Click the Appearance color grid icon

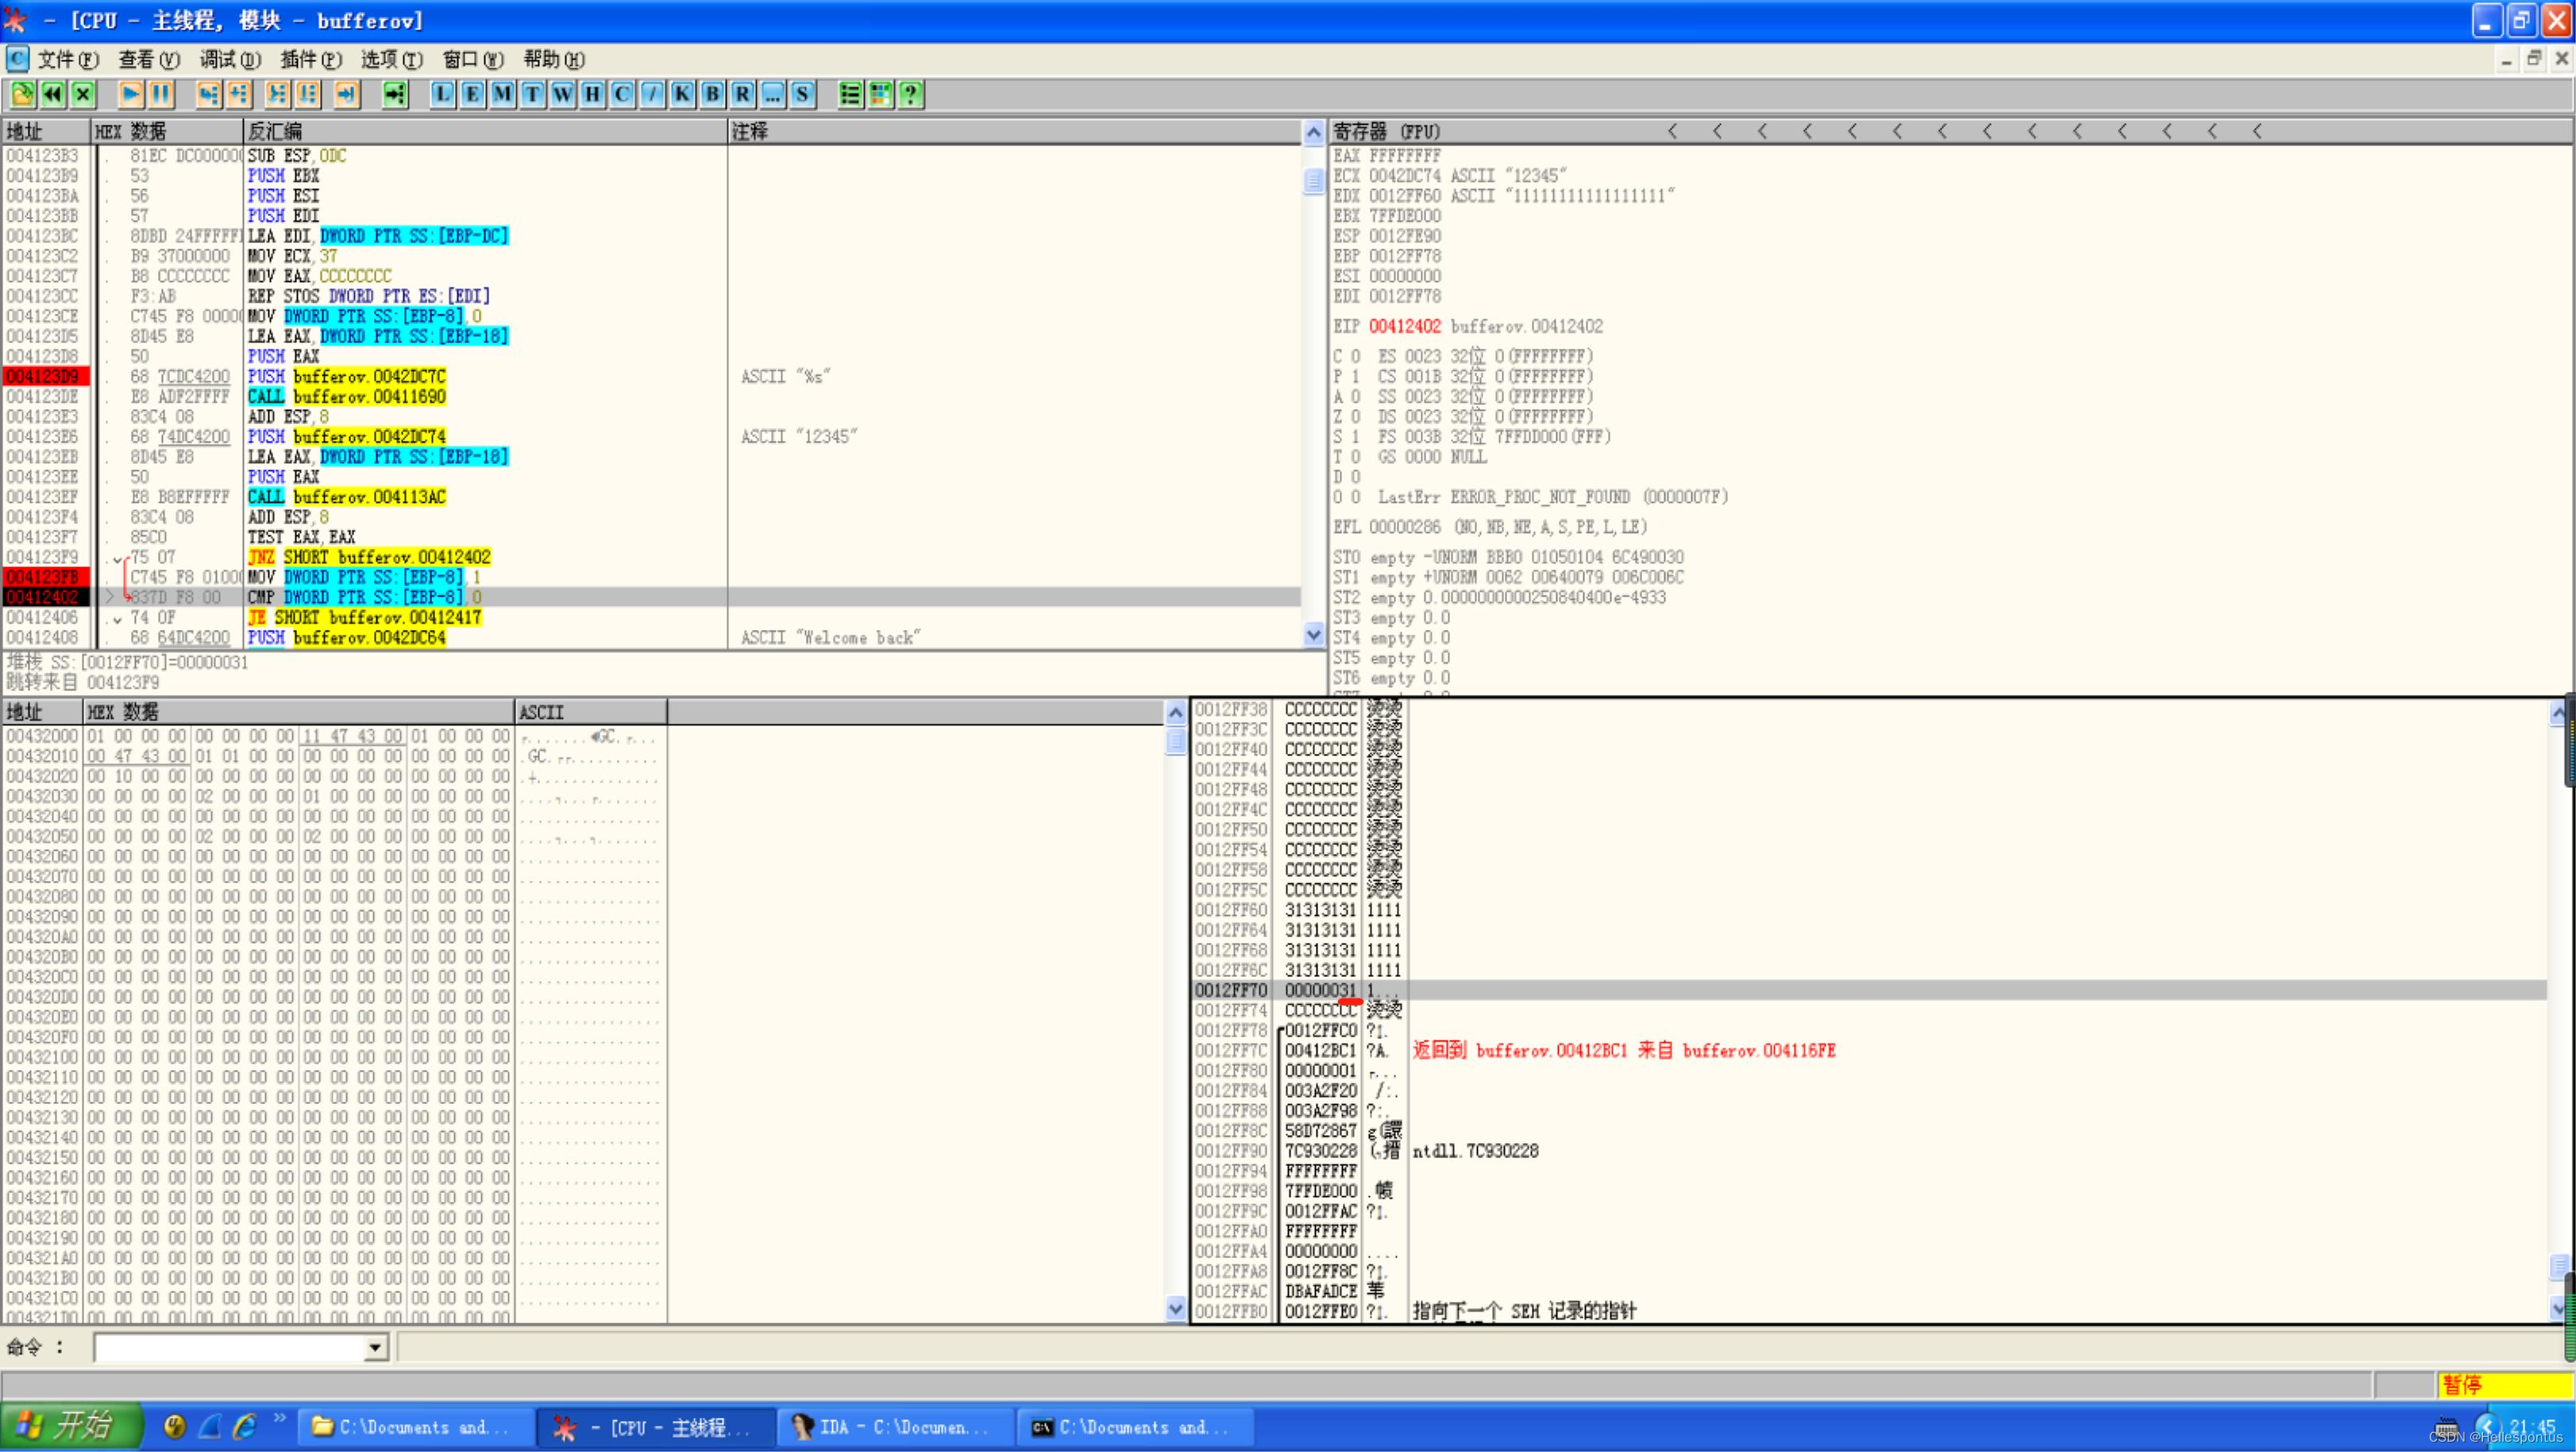[880, 94]
